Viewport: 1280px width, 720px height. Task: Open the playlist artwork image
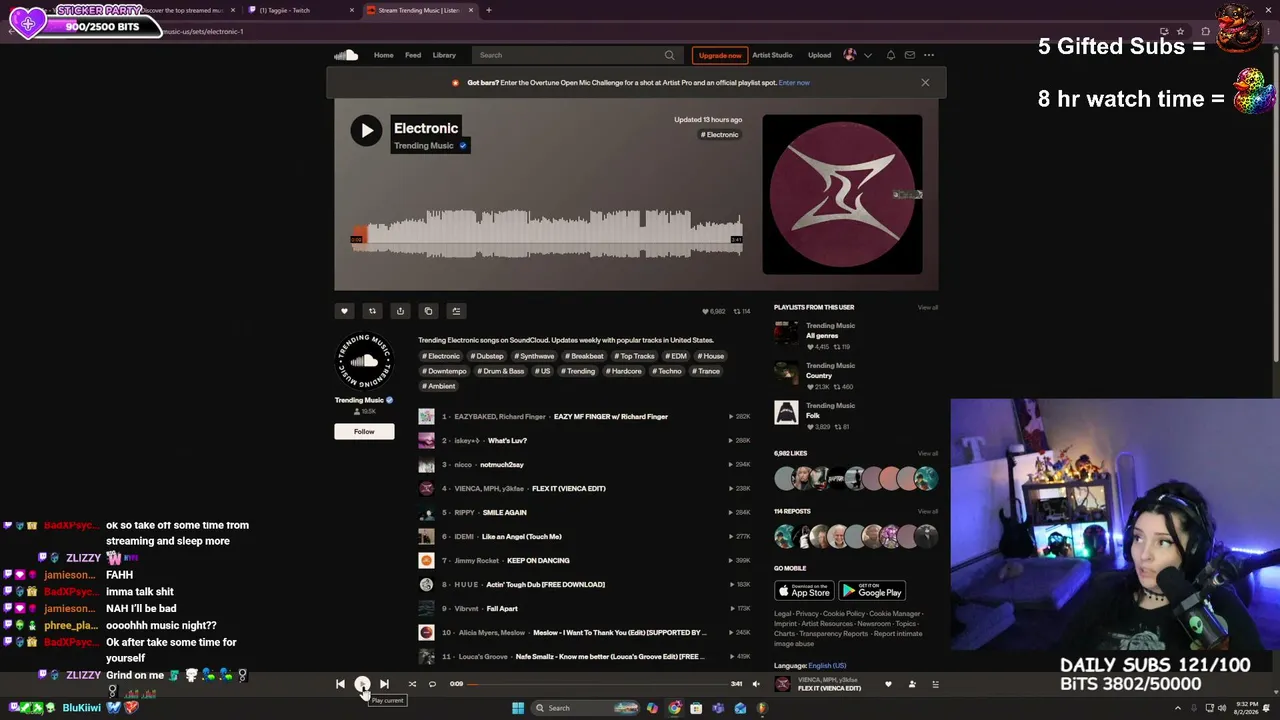tap(842, 194)
